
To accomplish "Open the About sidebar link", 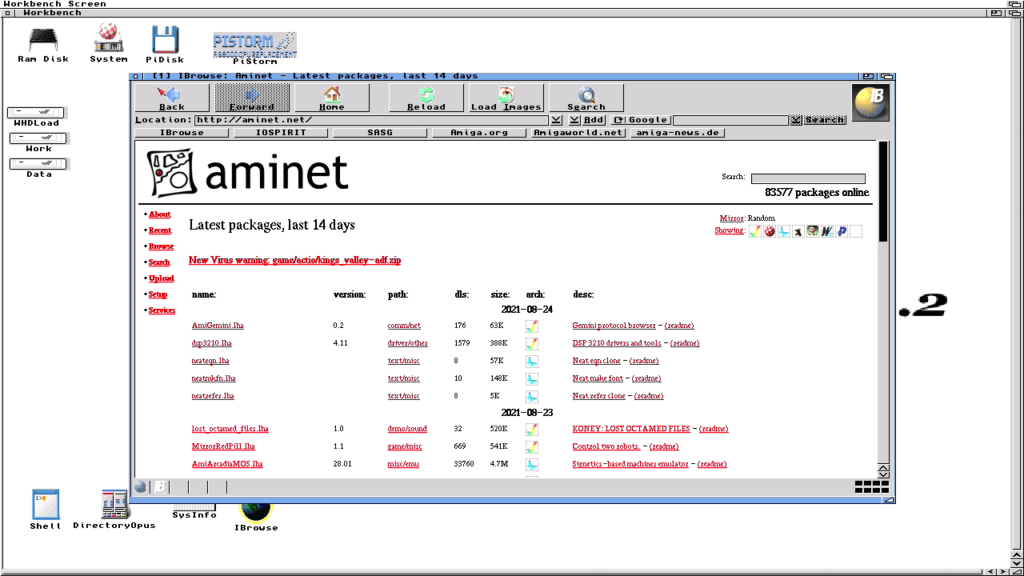I will click(x=159, y=214).
